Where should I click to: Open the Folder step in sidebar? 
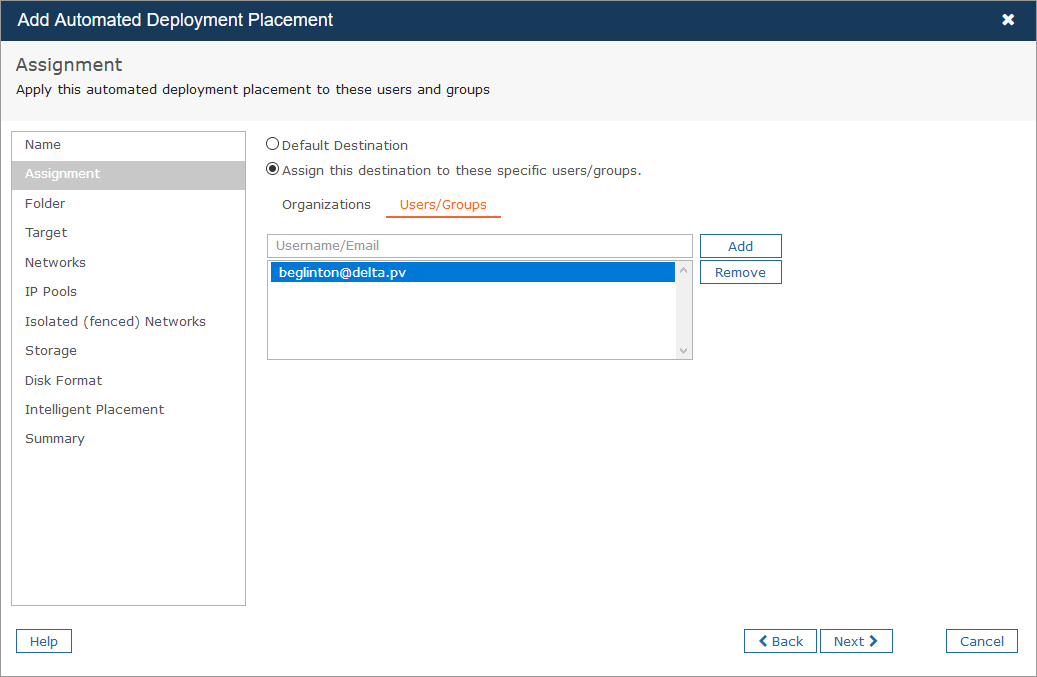point(45,204)
